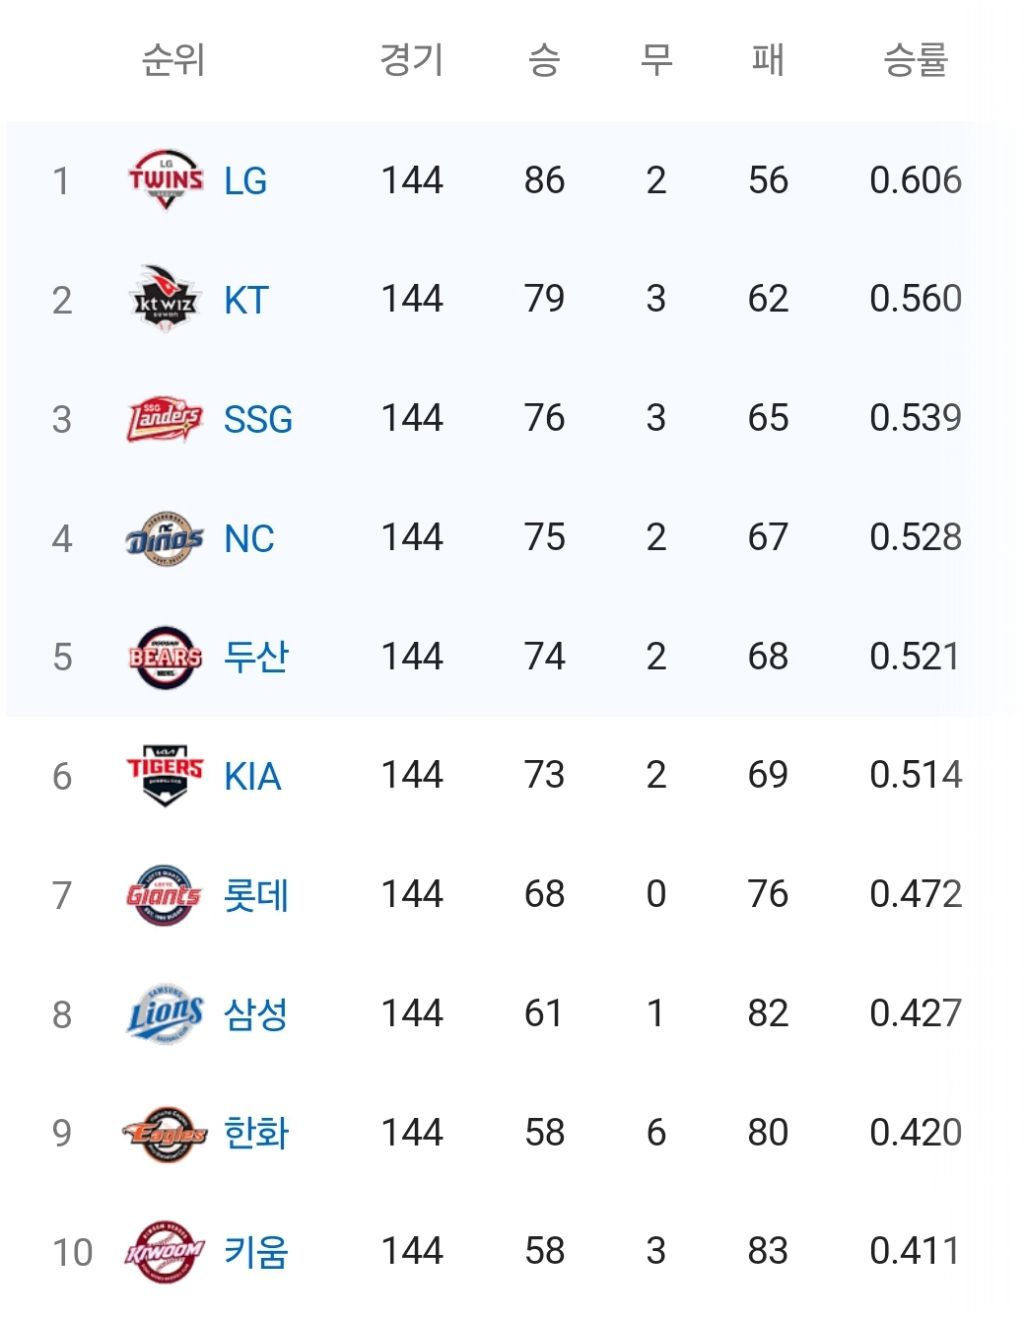Click the SSG Landers team logo
1024x1319 pixels.
point(165,418)
